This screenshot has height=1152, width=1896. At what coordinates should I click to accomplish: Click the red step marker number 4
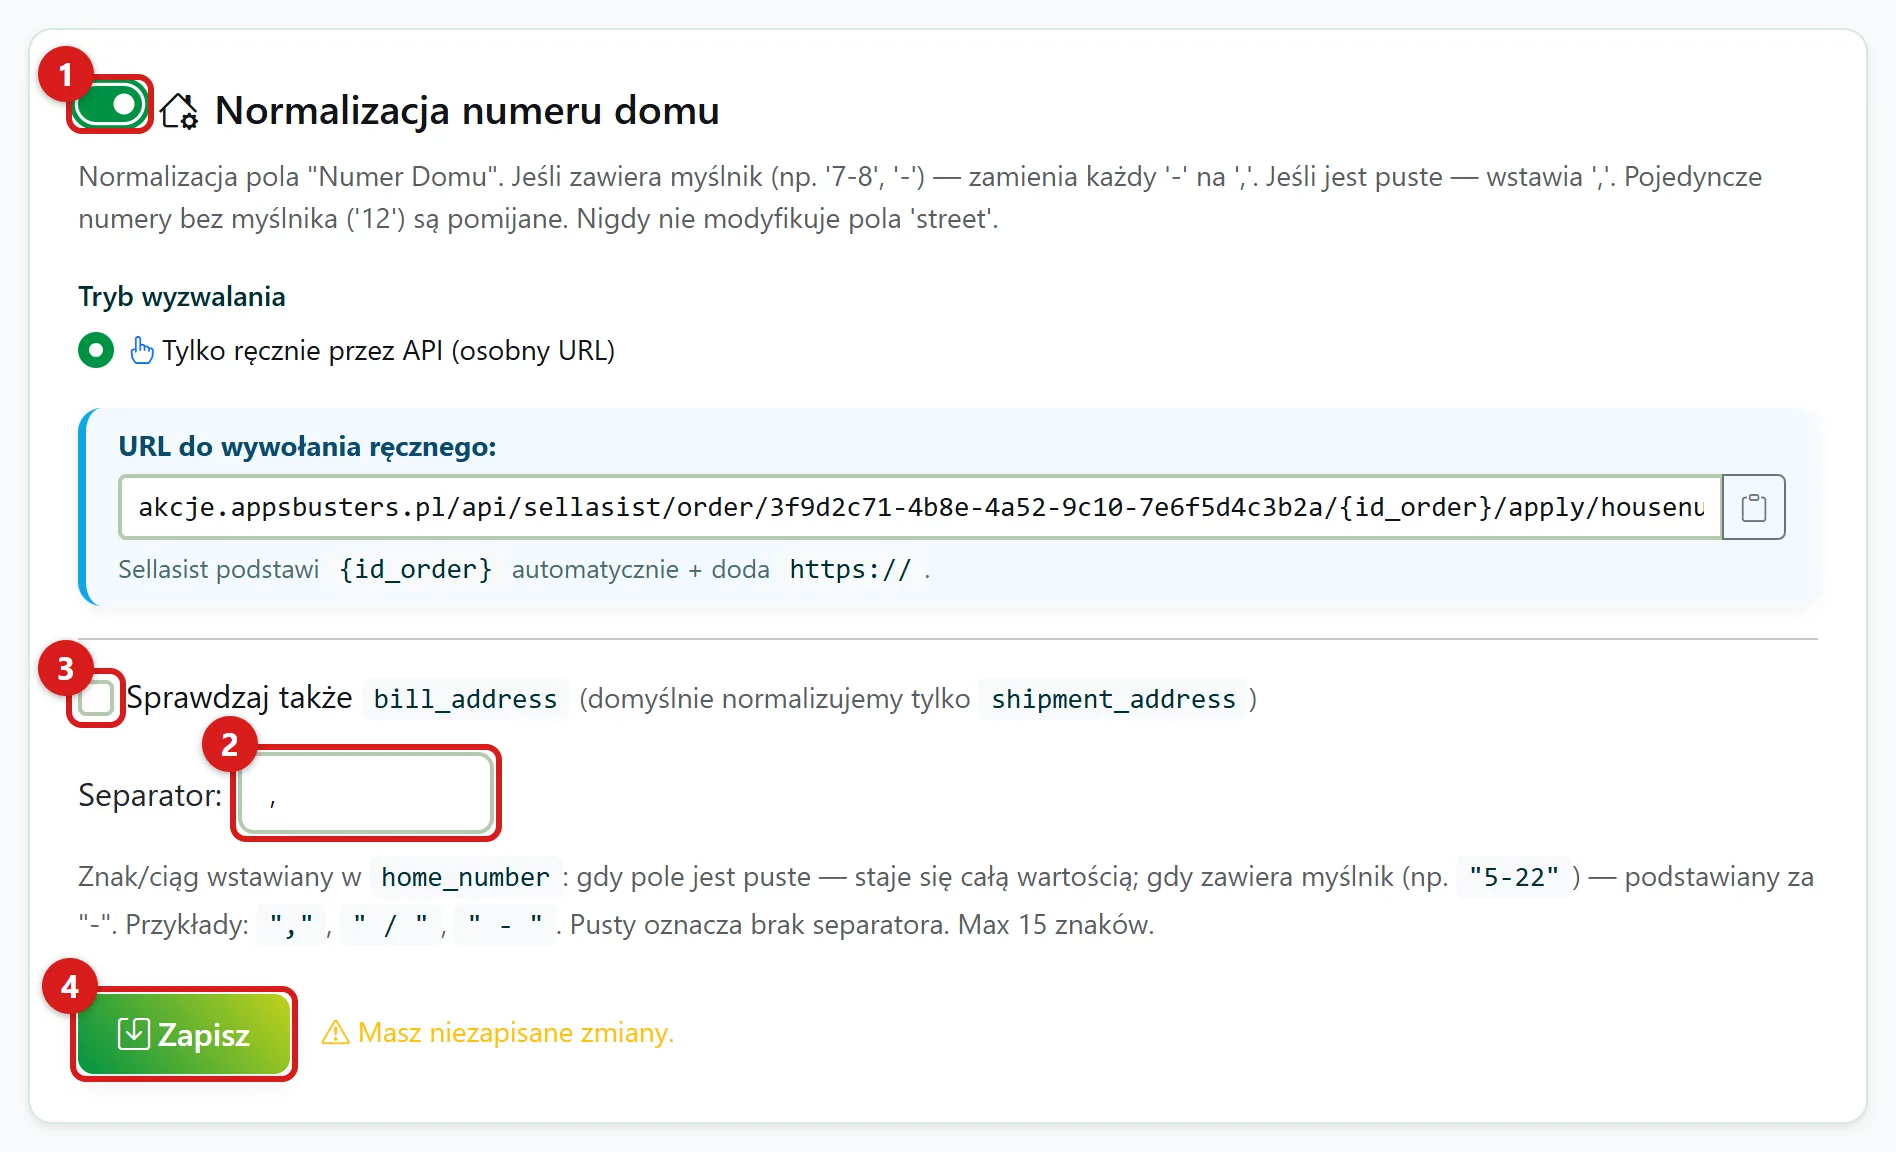click(x=70, y=987)
